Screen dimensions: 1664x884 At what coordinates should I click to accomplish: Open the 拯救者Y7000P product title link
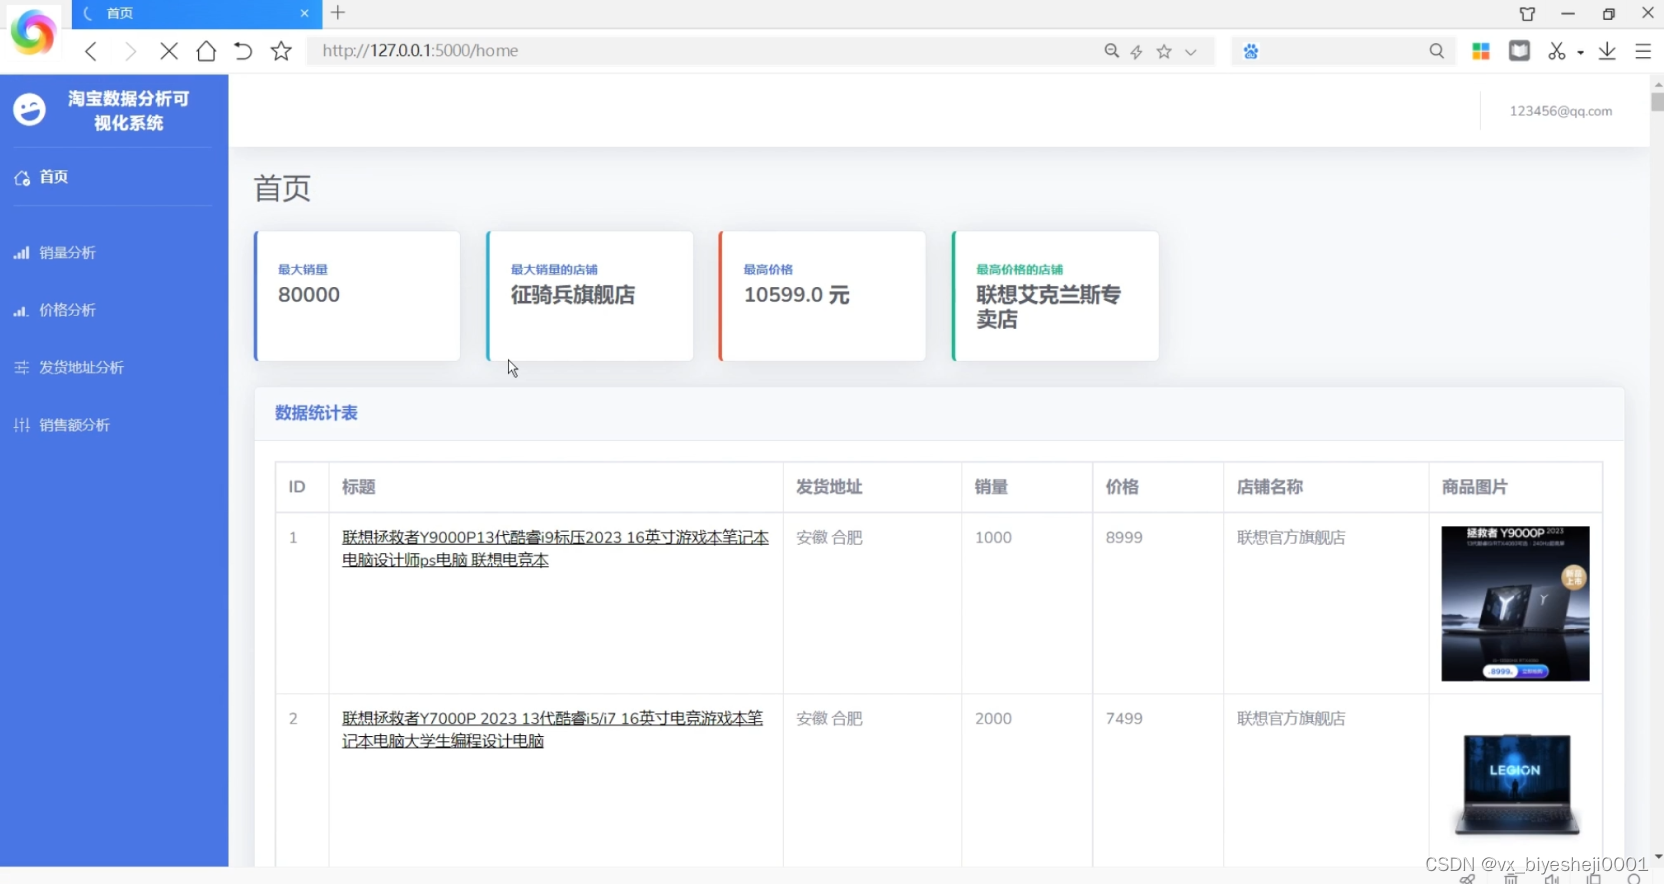pos(552,730)
